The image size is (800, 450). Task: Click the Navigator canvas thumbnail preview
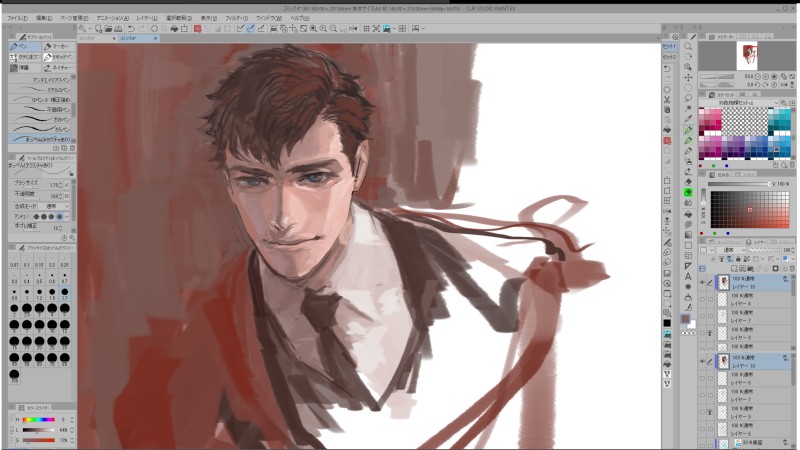(747, 56)
